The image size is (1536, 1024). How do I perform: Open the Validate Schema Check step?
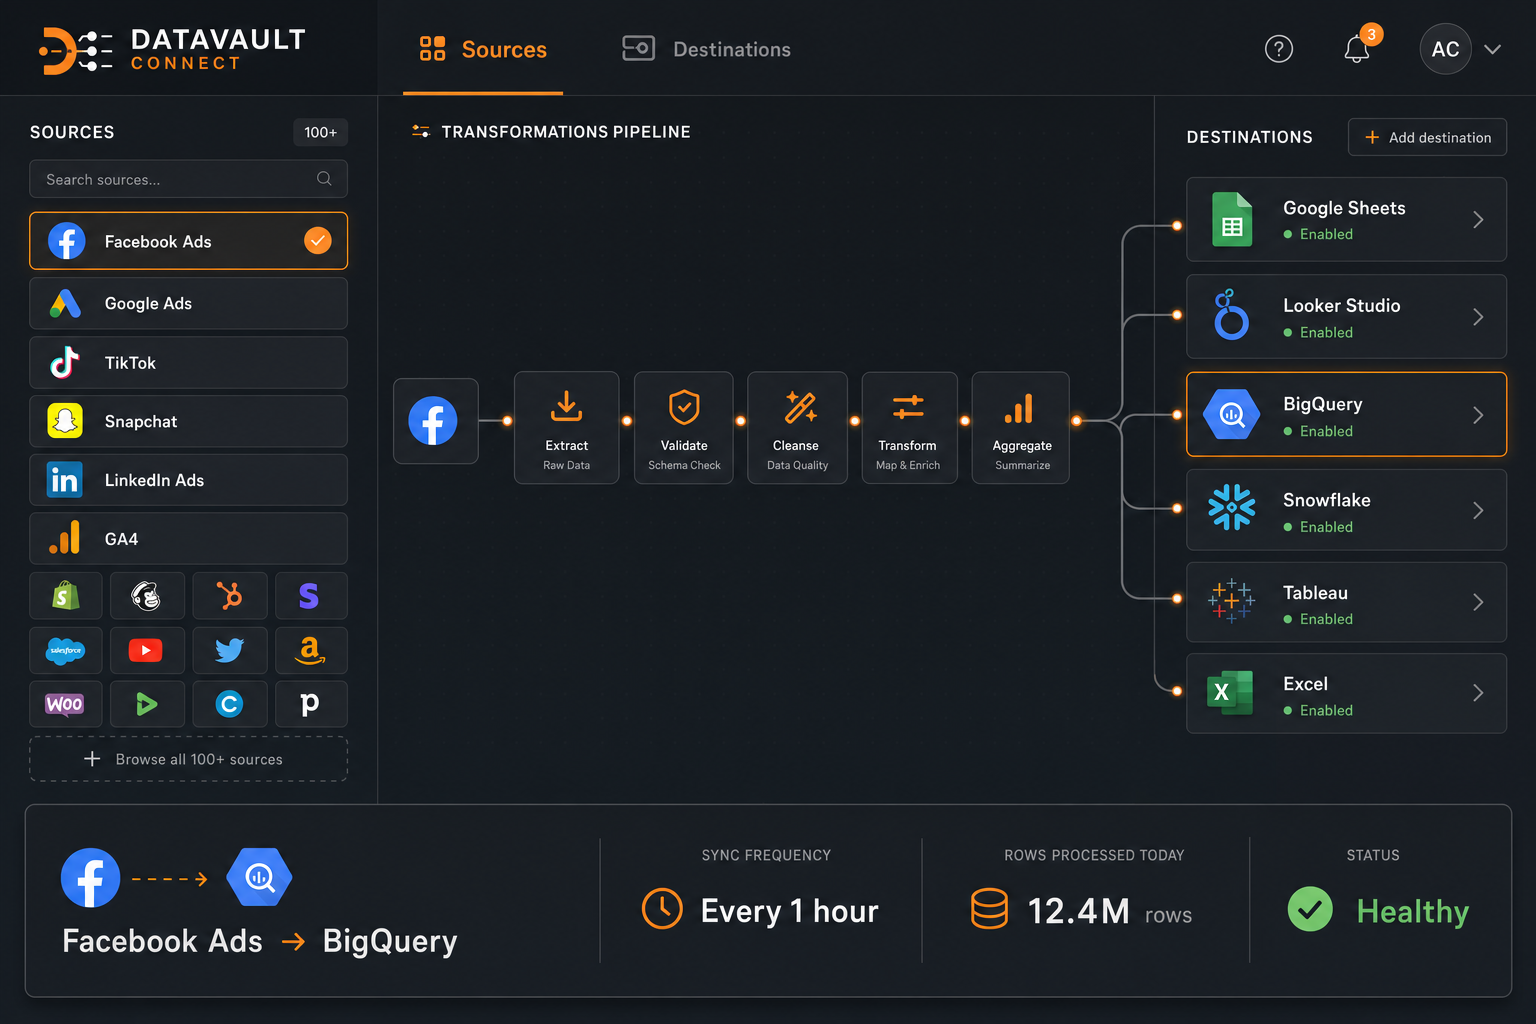click(x=684, y=428)
